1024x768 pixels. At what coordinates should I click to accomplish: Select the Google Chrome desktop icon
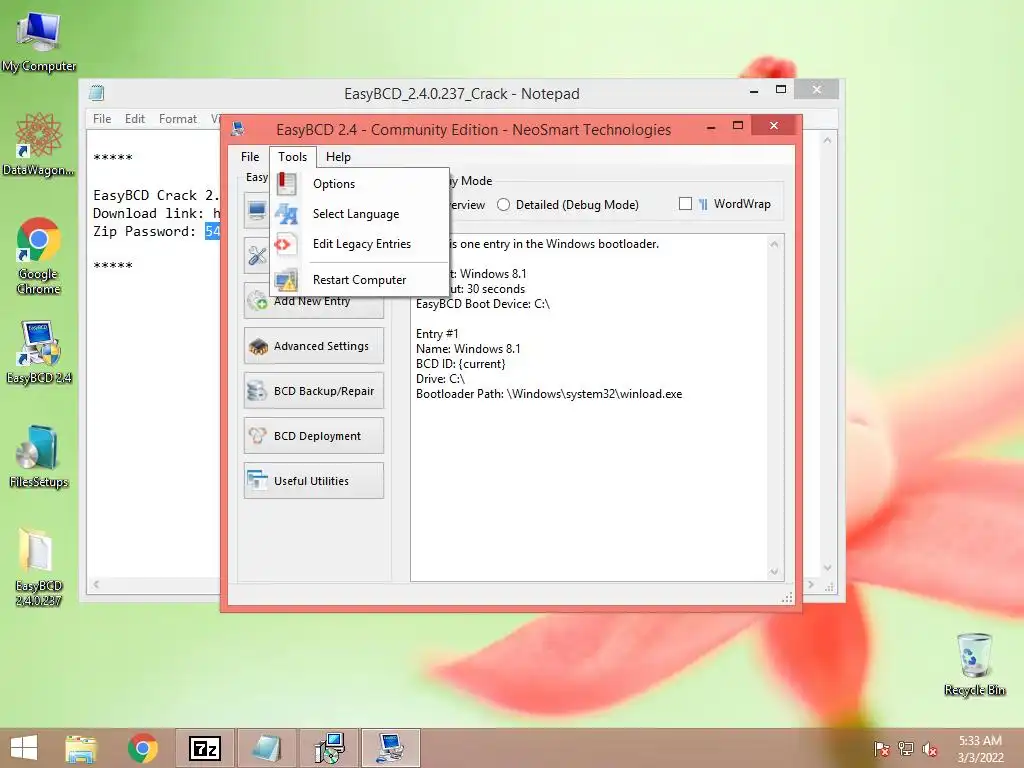[x=39, y=256]
